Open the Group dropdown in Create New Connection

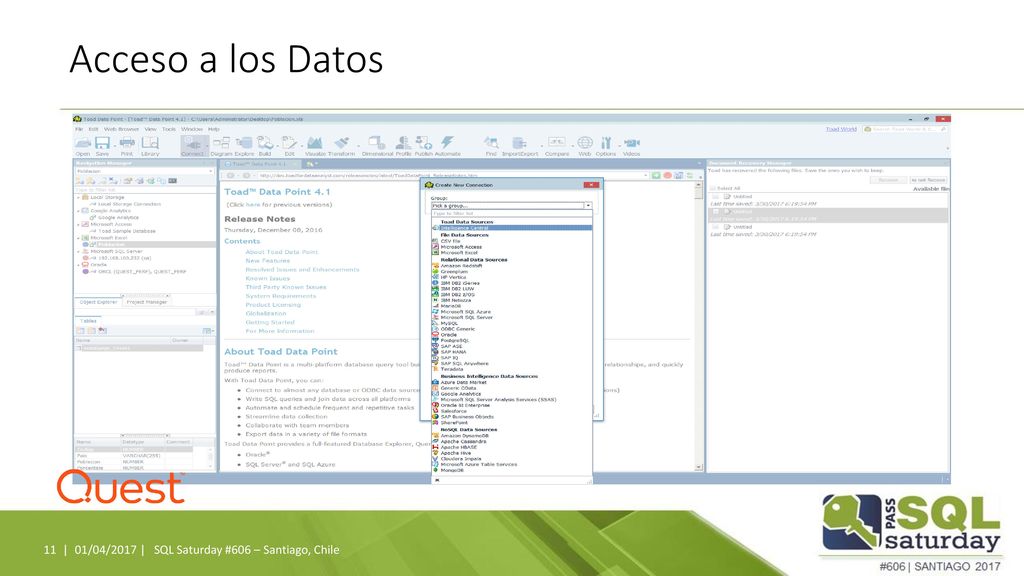pyautogui.click(x=588, y=206)
